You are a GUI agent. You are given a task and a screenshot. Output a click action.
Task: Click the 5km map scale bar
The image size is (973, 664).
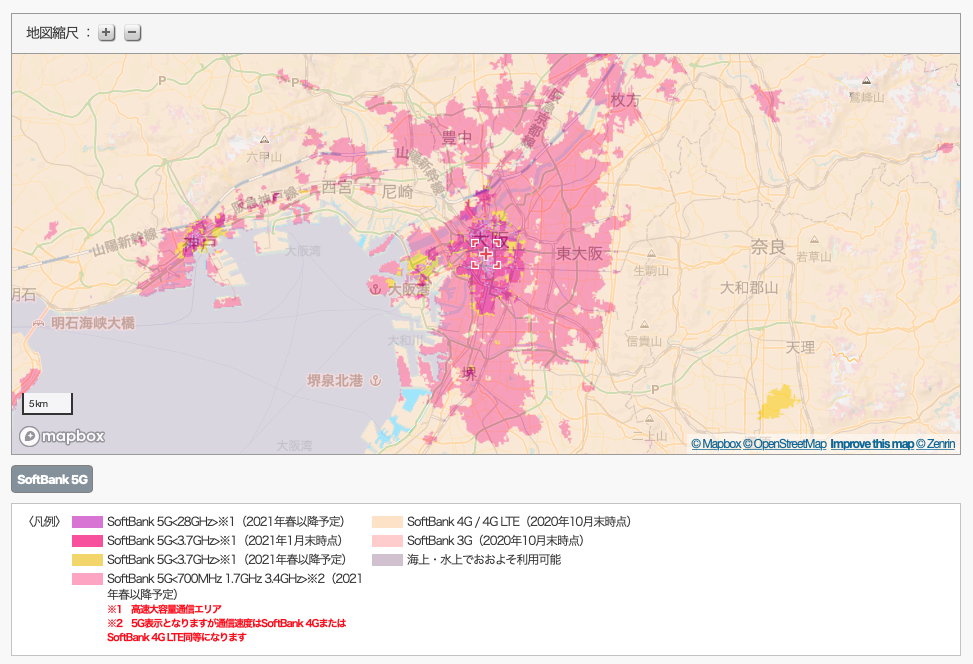tap(48, 403)
